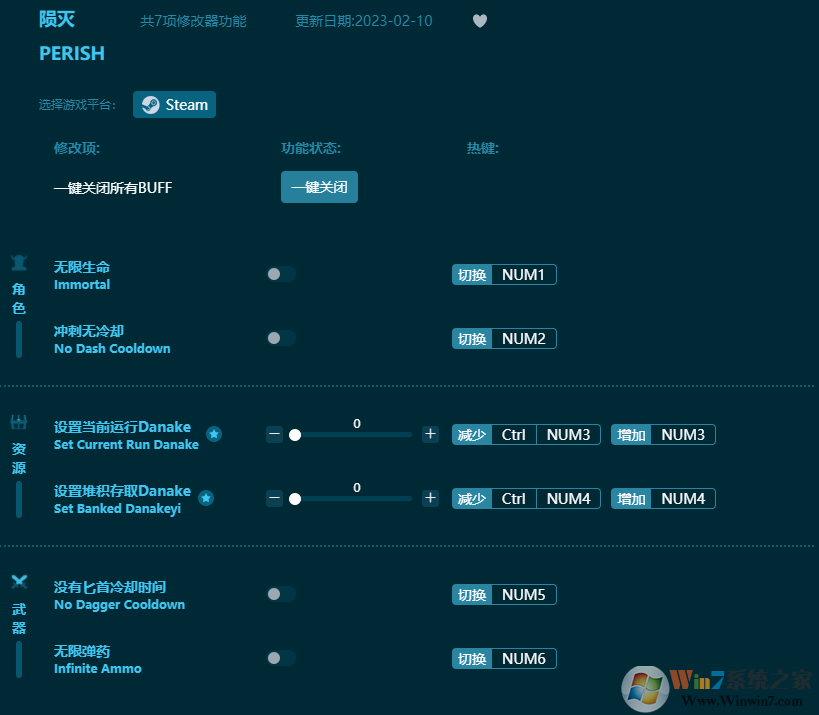The image size is (819, 715).
Task: Click 增加 NUM3 hotkey box
Action: (663, 435)
